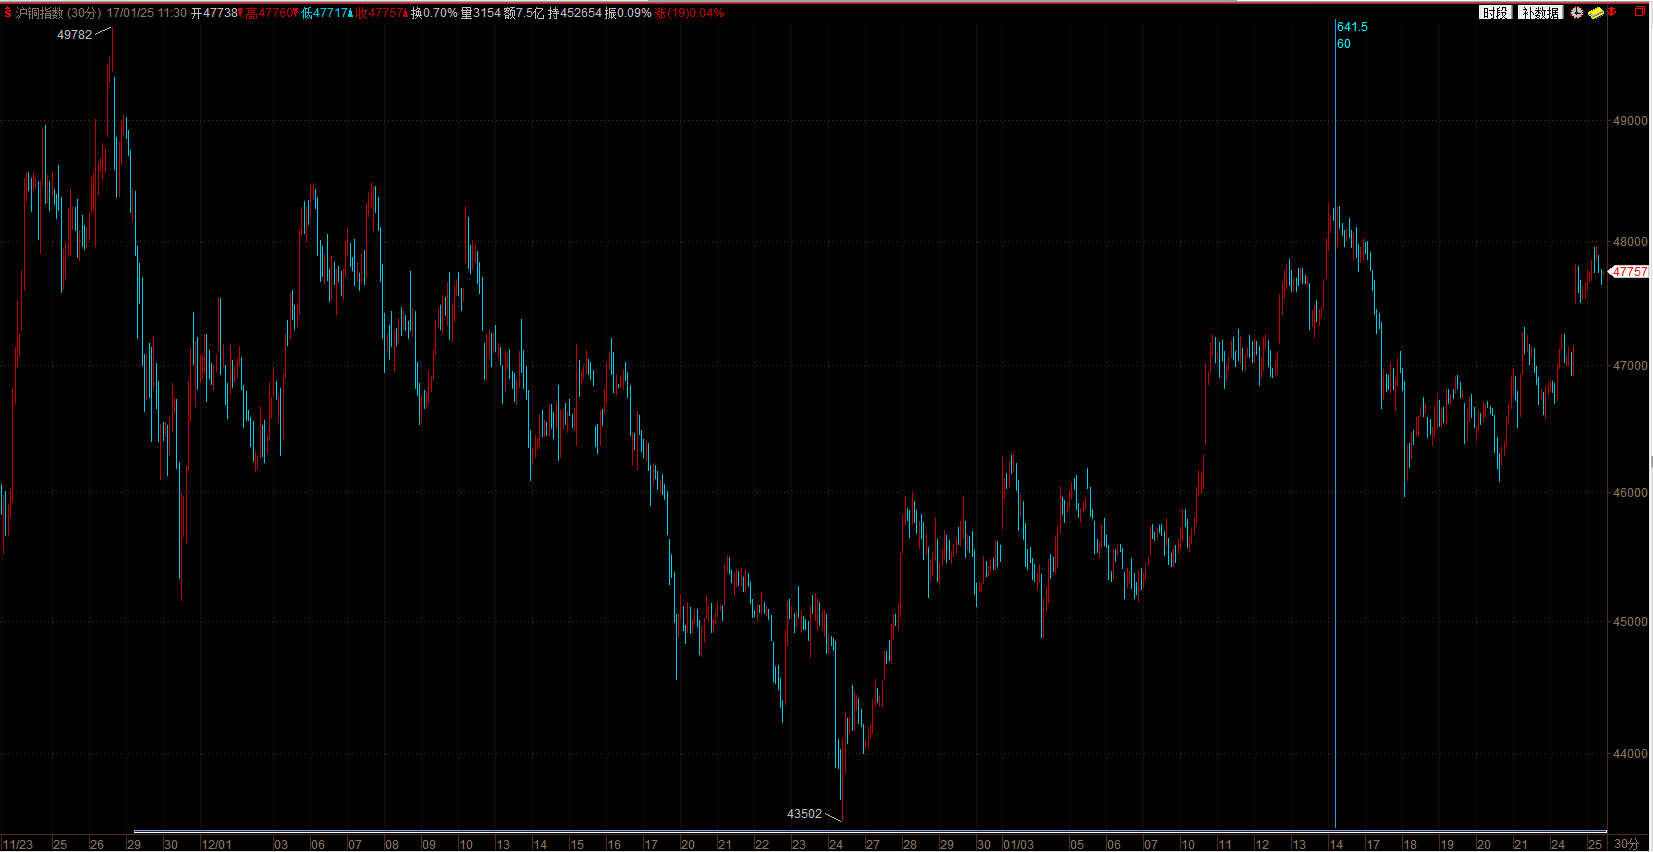Click the small red icon after the yellow icon
This screenshot has height=852, width=1653.
pos(1612,12)
